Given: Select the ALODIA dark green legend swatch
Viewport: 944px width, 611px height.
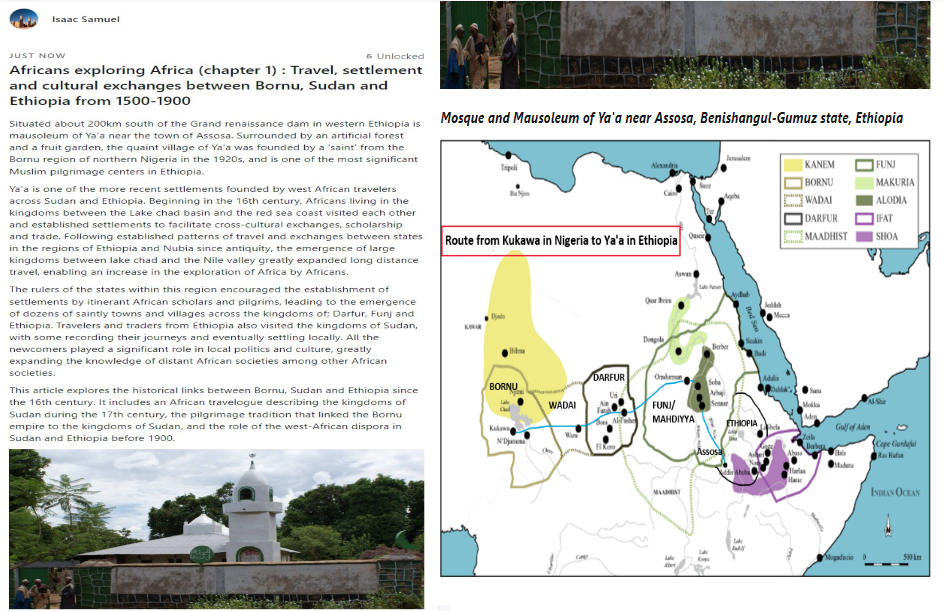Looking at the screenshot, I should 864,200.
